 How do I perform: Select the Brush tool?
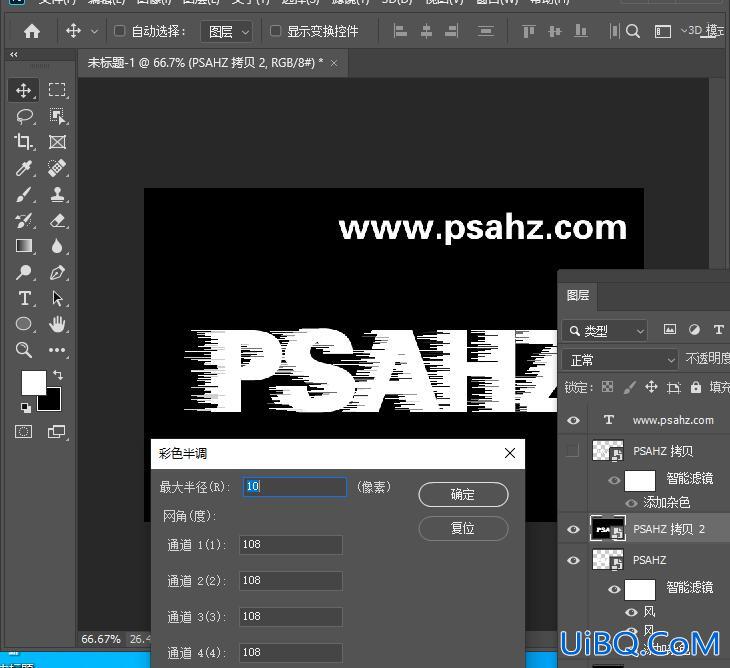coord(24,194)
